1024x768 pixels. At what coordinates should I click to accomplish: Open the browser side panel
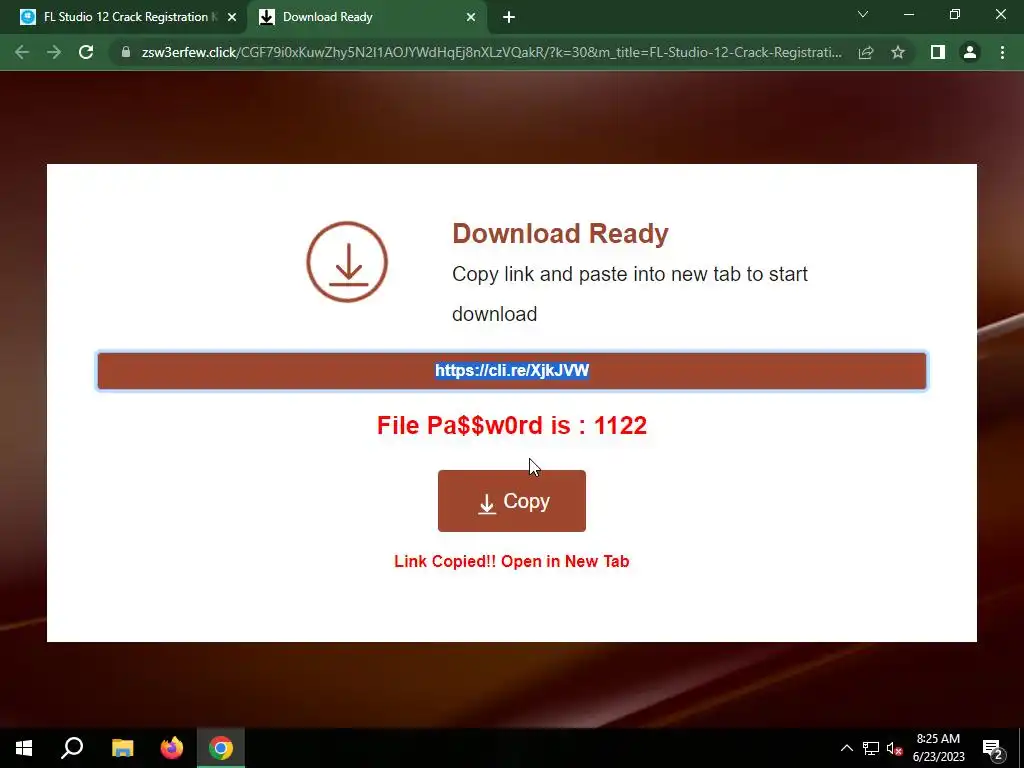click(938, 52)
